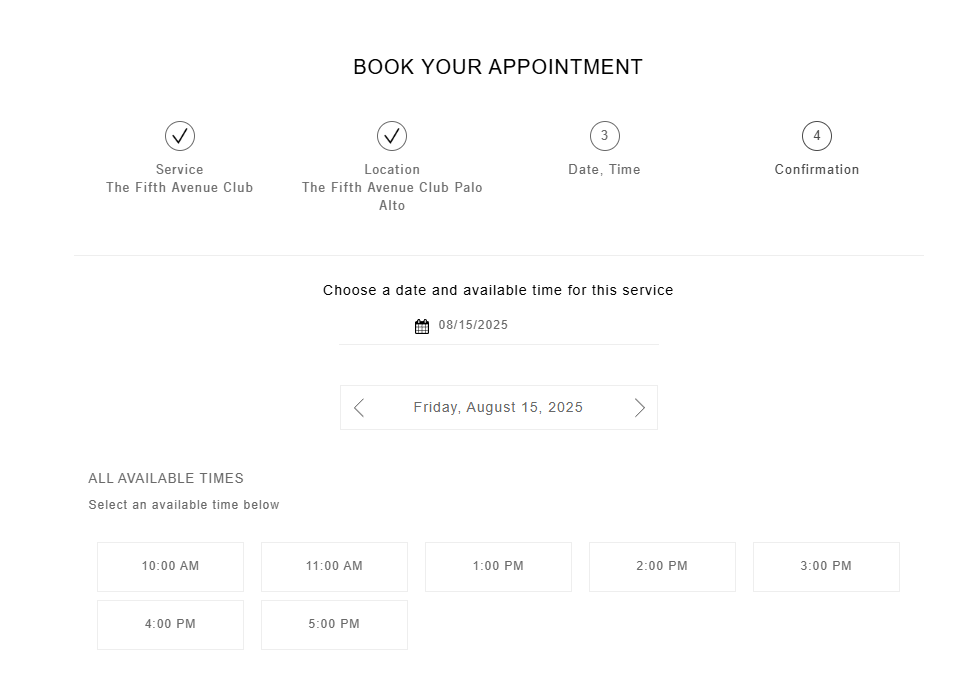Choose the 11:00 AM time slot
This screenshot has height=698, width=970.
point(334,567)
